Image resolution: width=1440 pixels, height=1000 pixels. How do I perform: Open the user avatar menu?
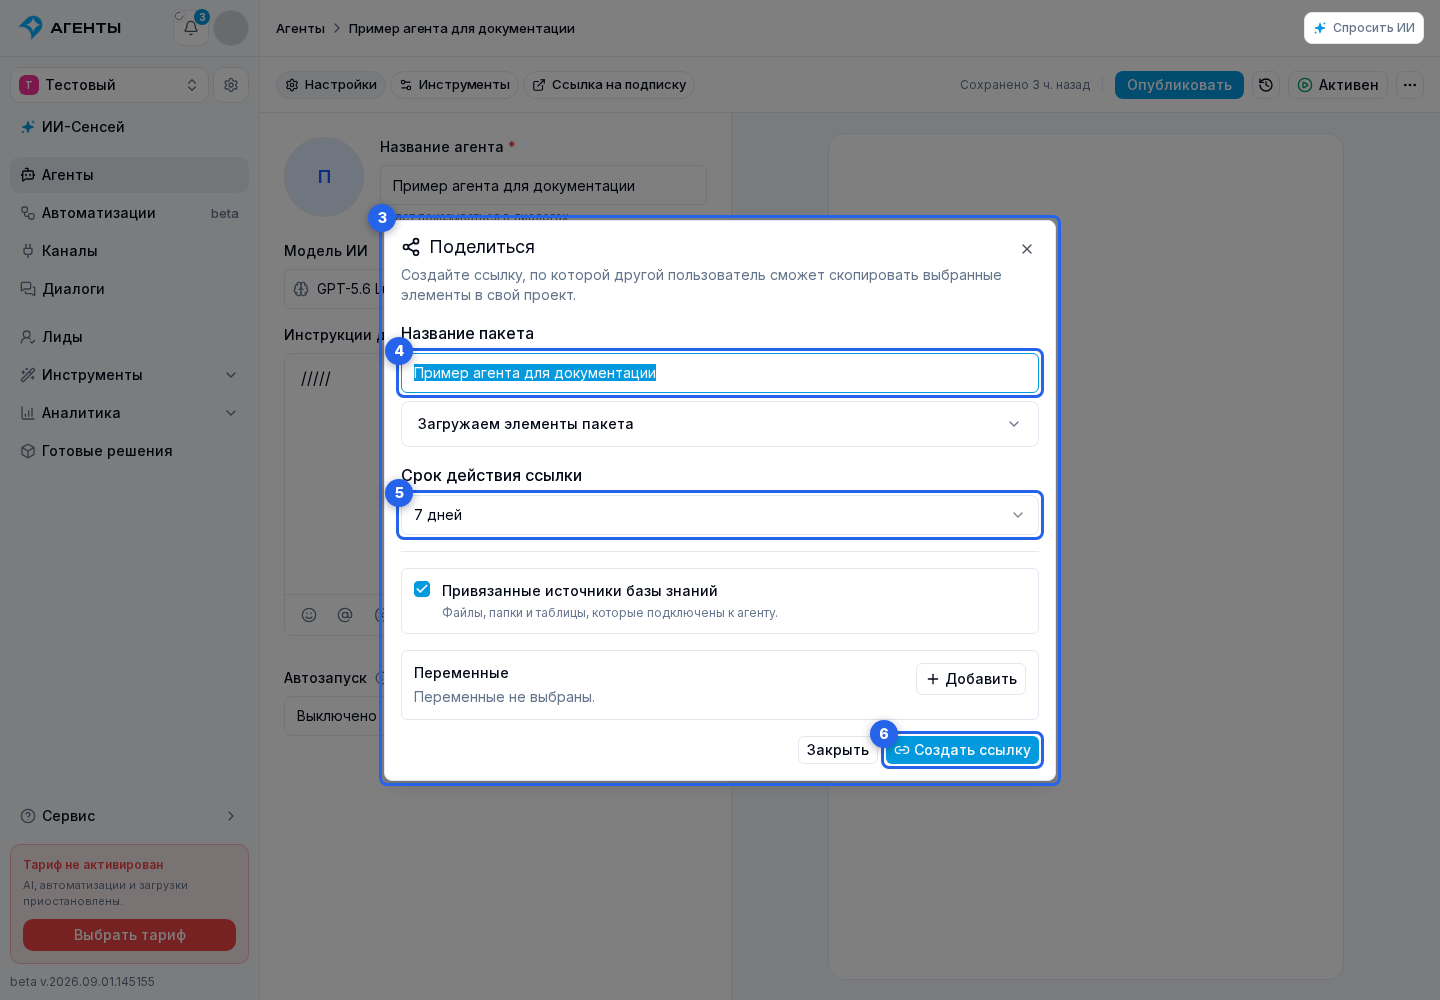click(231, 28)
